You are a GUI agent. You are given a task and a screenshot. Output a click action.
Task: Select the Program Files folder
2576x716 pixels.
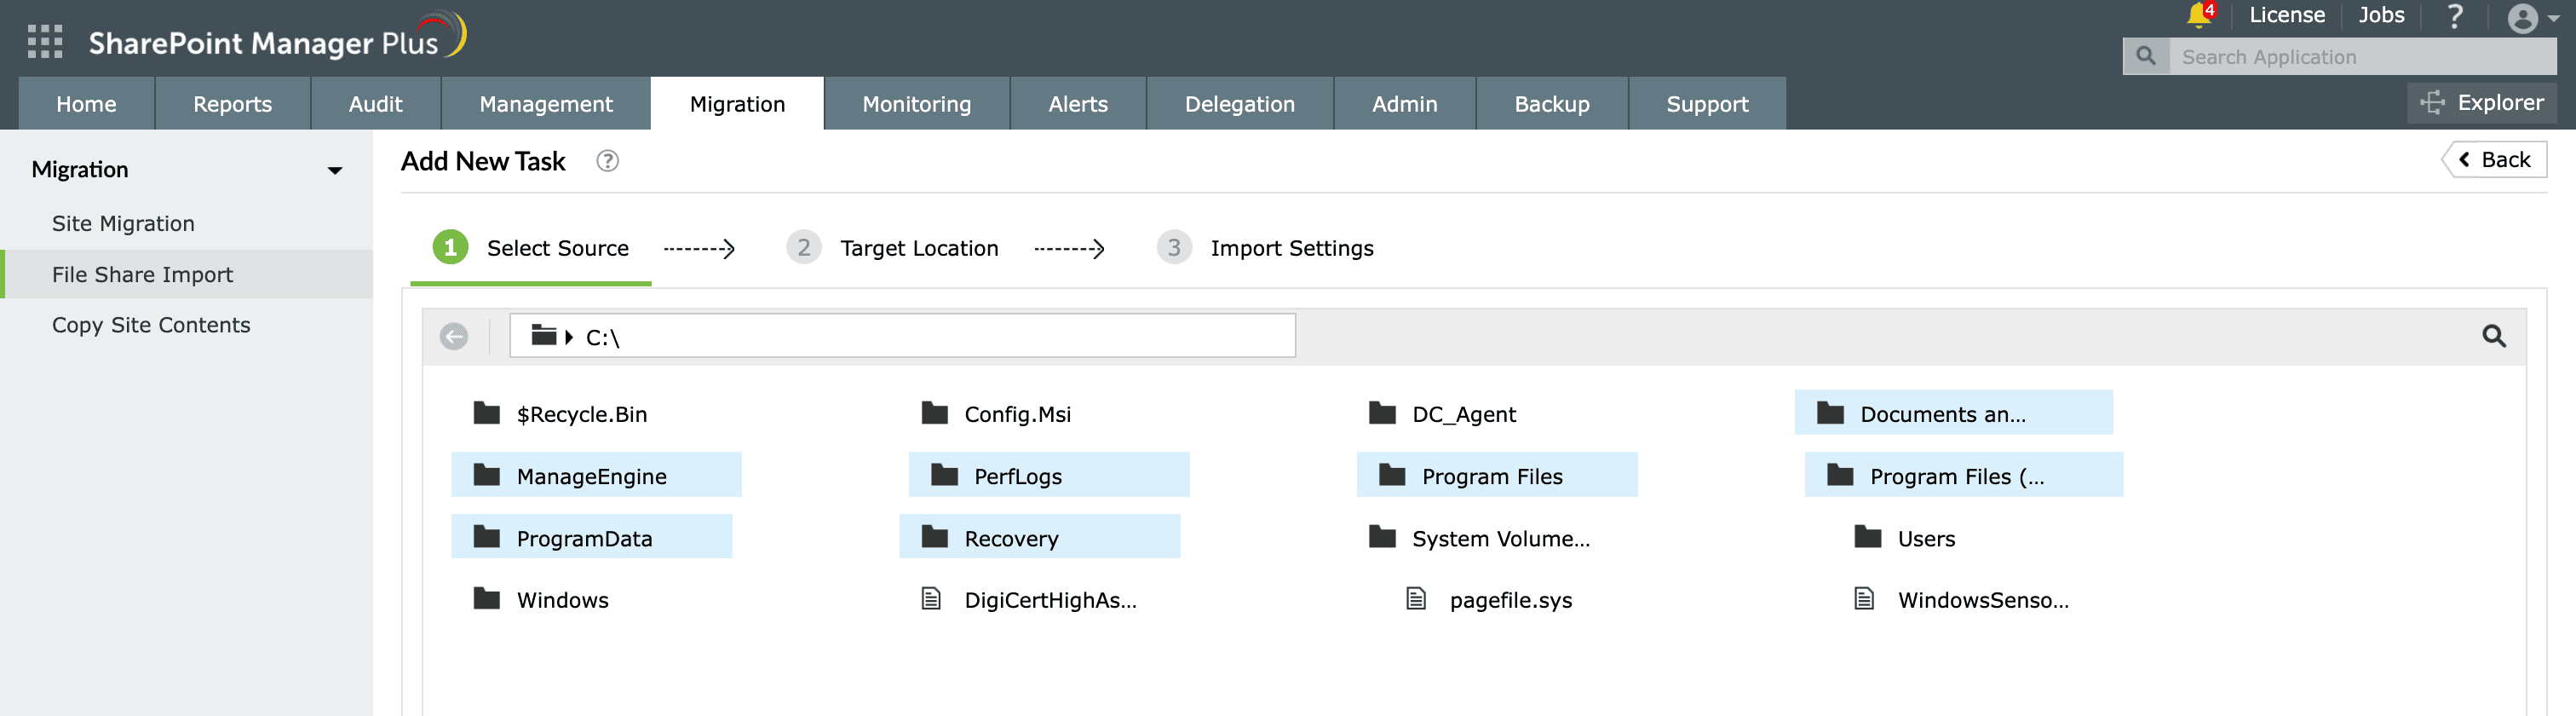pyautogui.click(x=1497, y=475)
